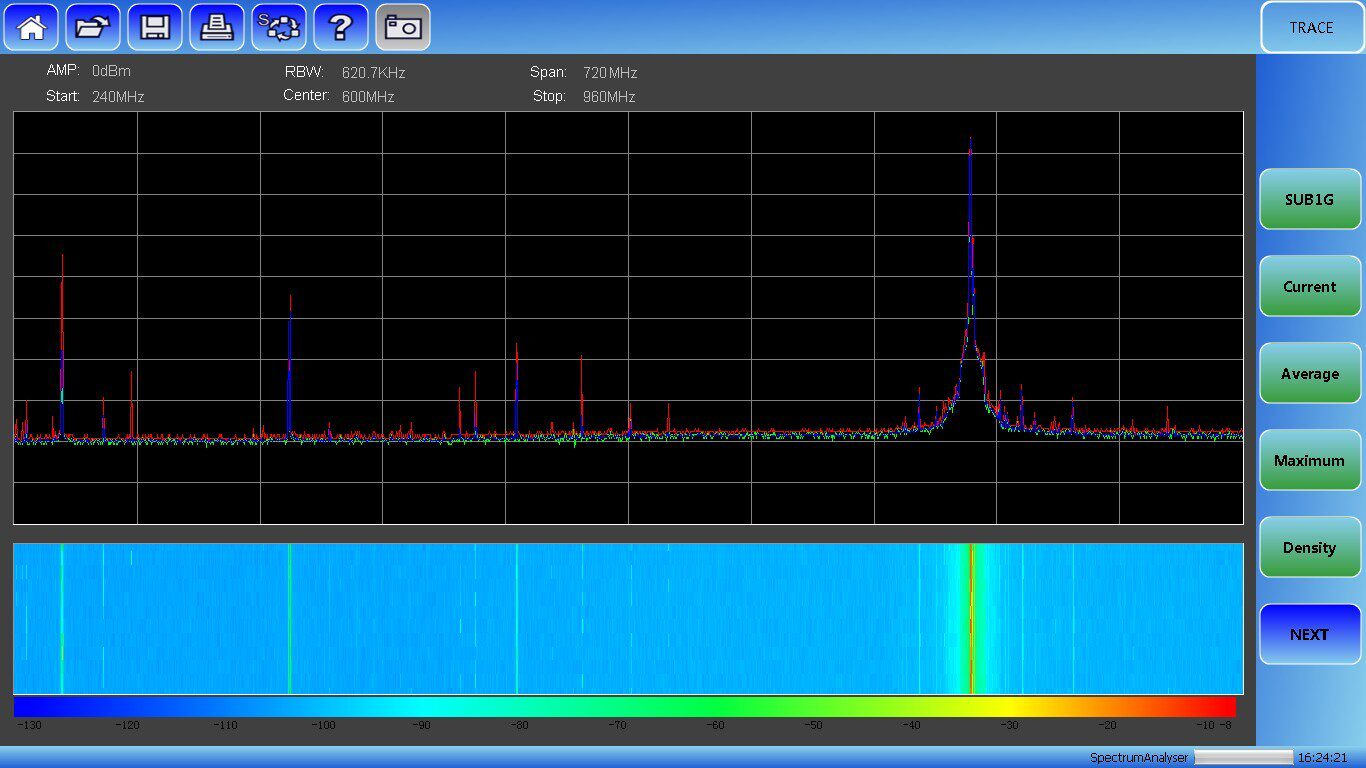
Task: Click the sweep refresh settings icon
Action: pyautogui.click(x=279, y=27)
